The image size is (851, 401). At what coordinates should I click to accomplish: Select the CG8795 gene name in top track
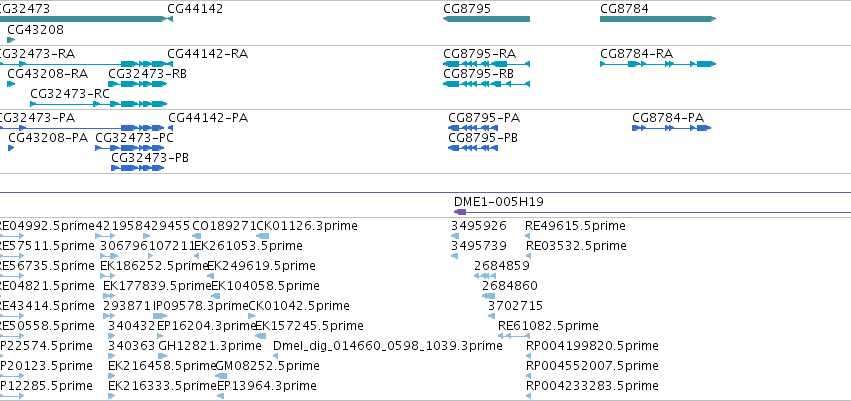467,9
